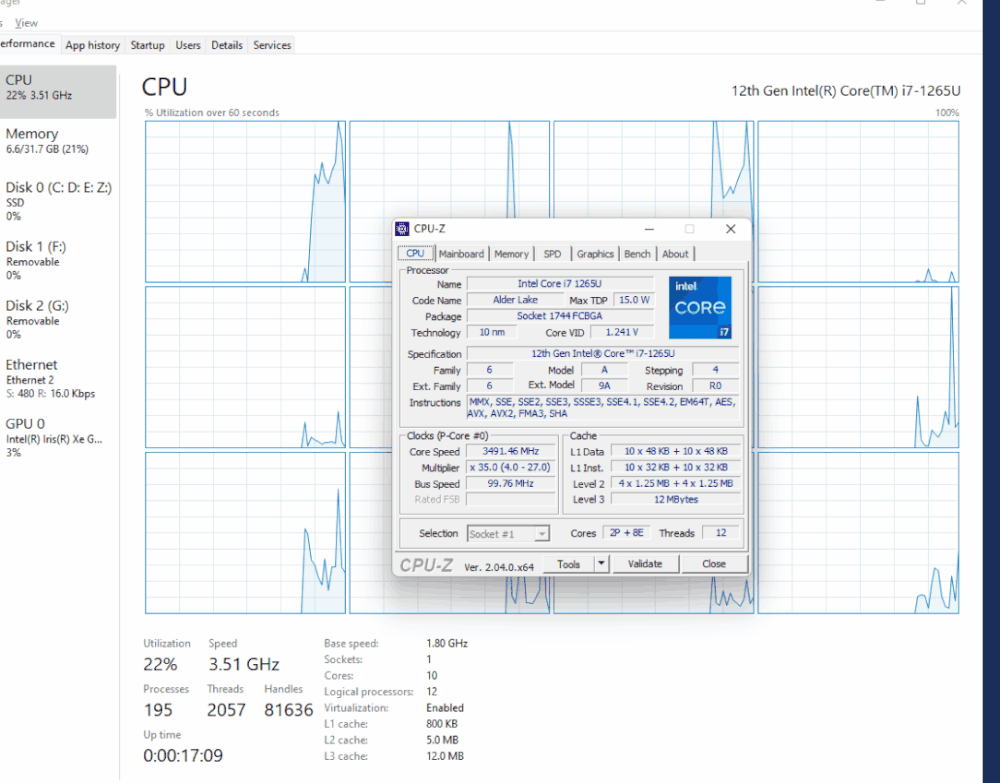Switch to App history tab in Task Manager

pyautogui.click(x=92, y=45)
